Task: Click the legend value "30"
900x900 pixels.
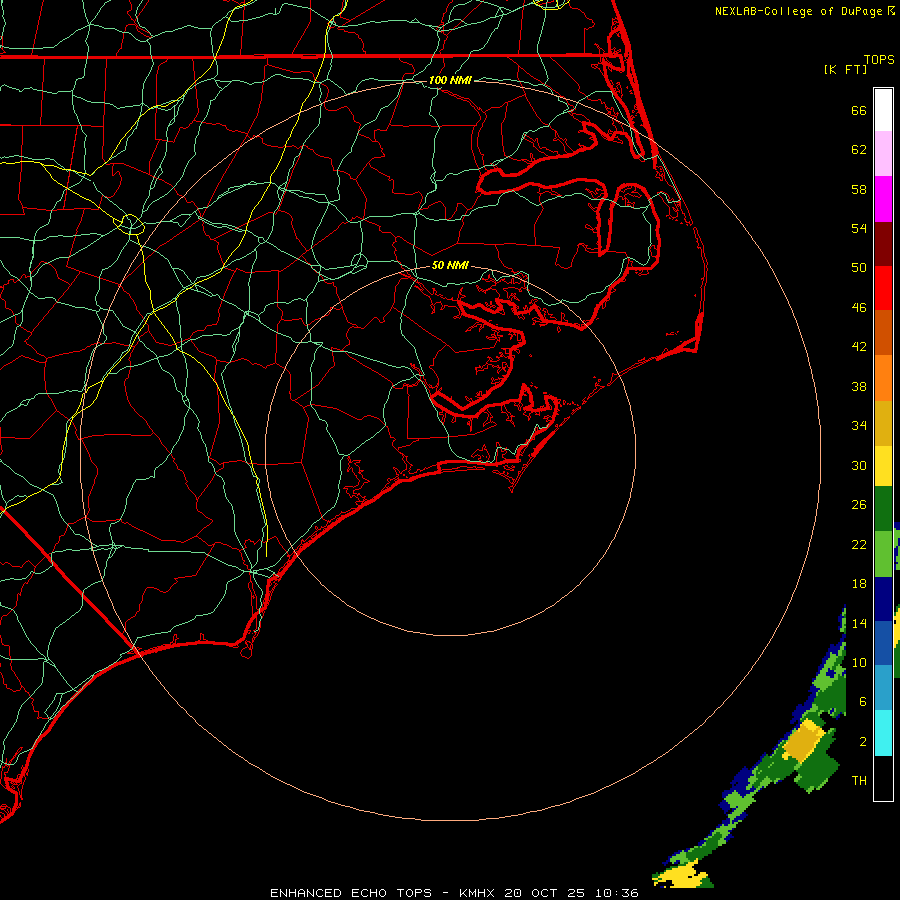Action: pyautogui.click(x=859, y=465)
